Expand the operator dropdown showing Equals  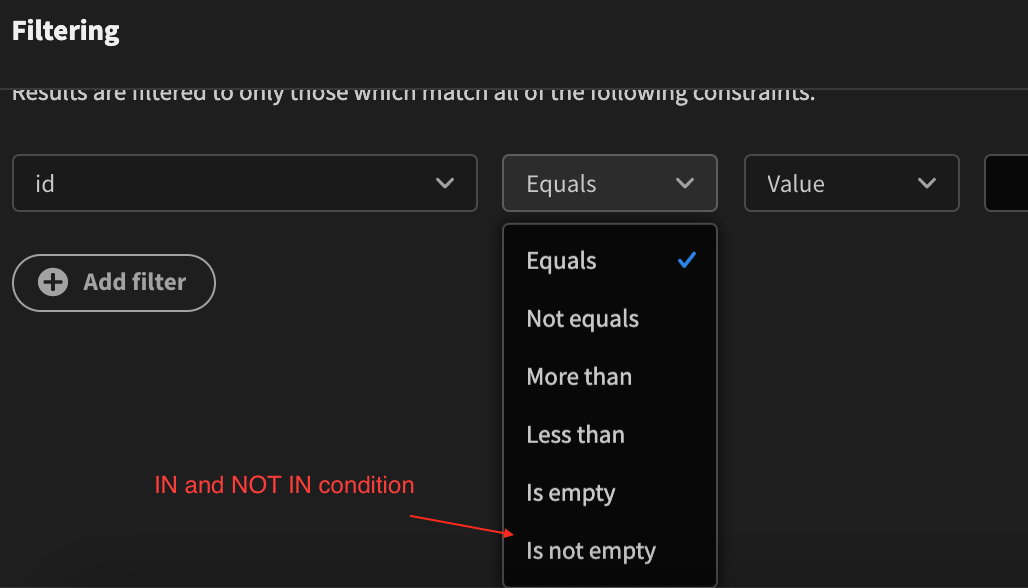[x=609, y=183]
